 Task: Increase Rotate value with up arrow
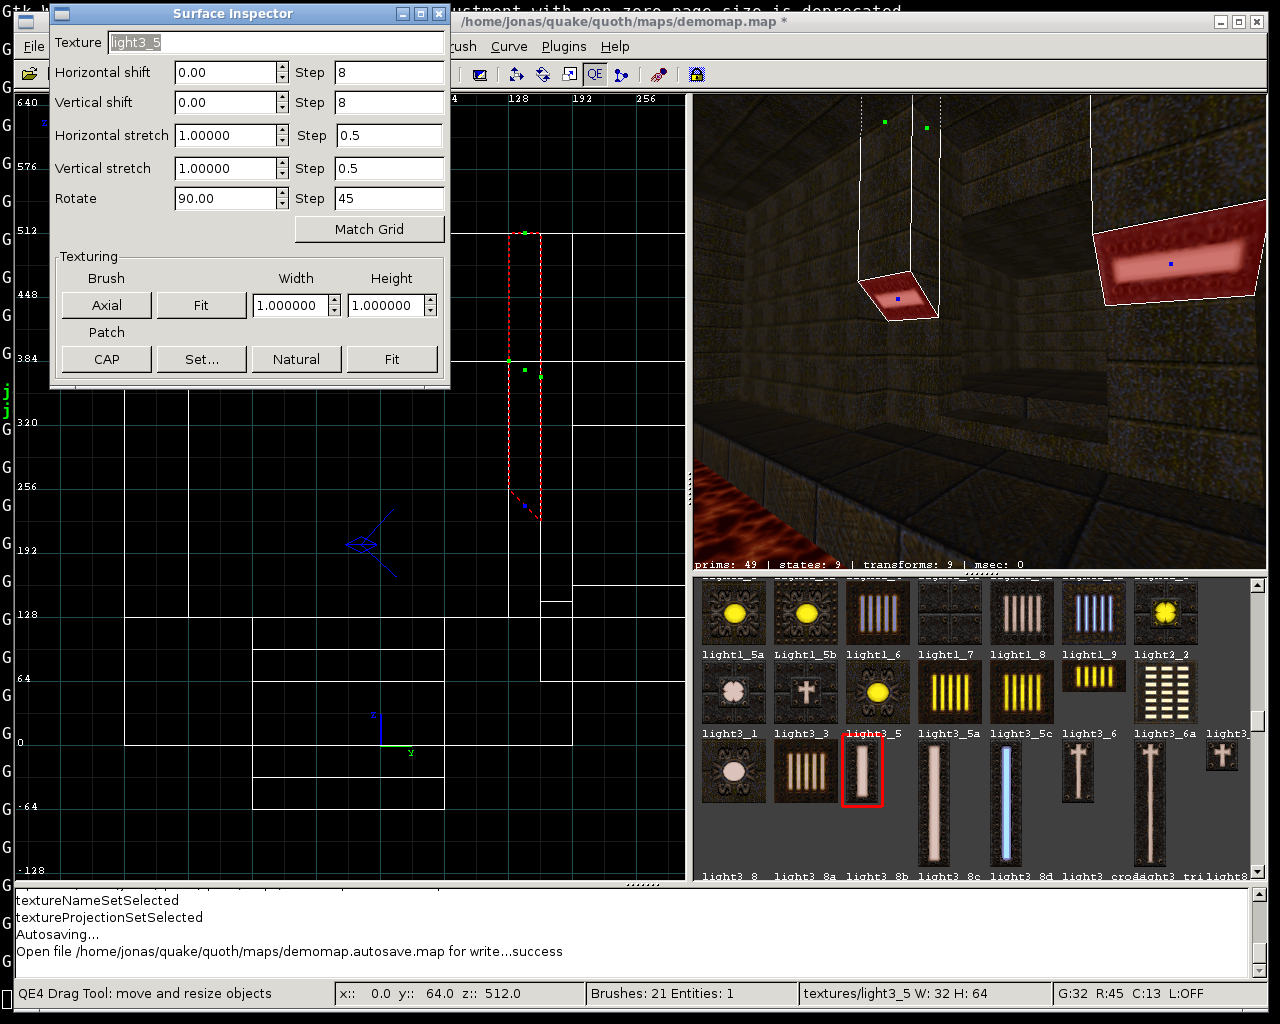coord(282,193)
